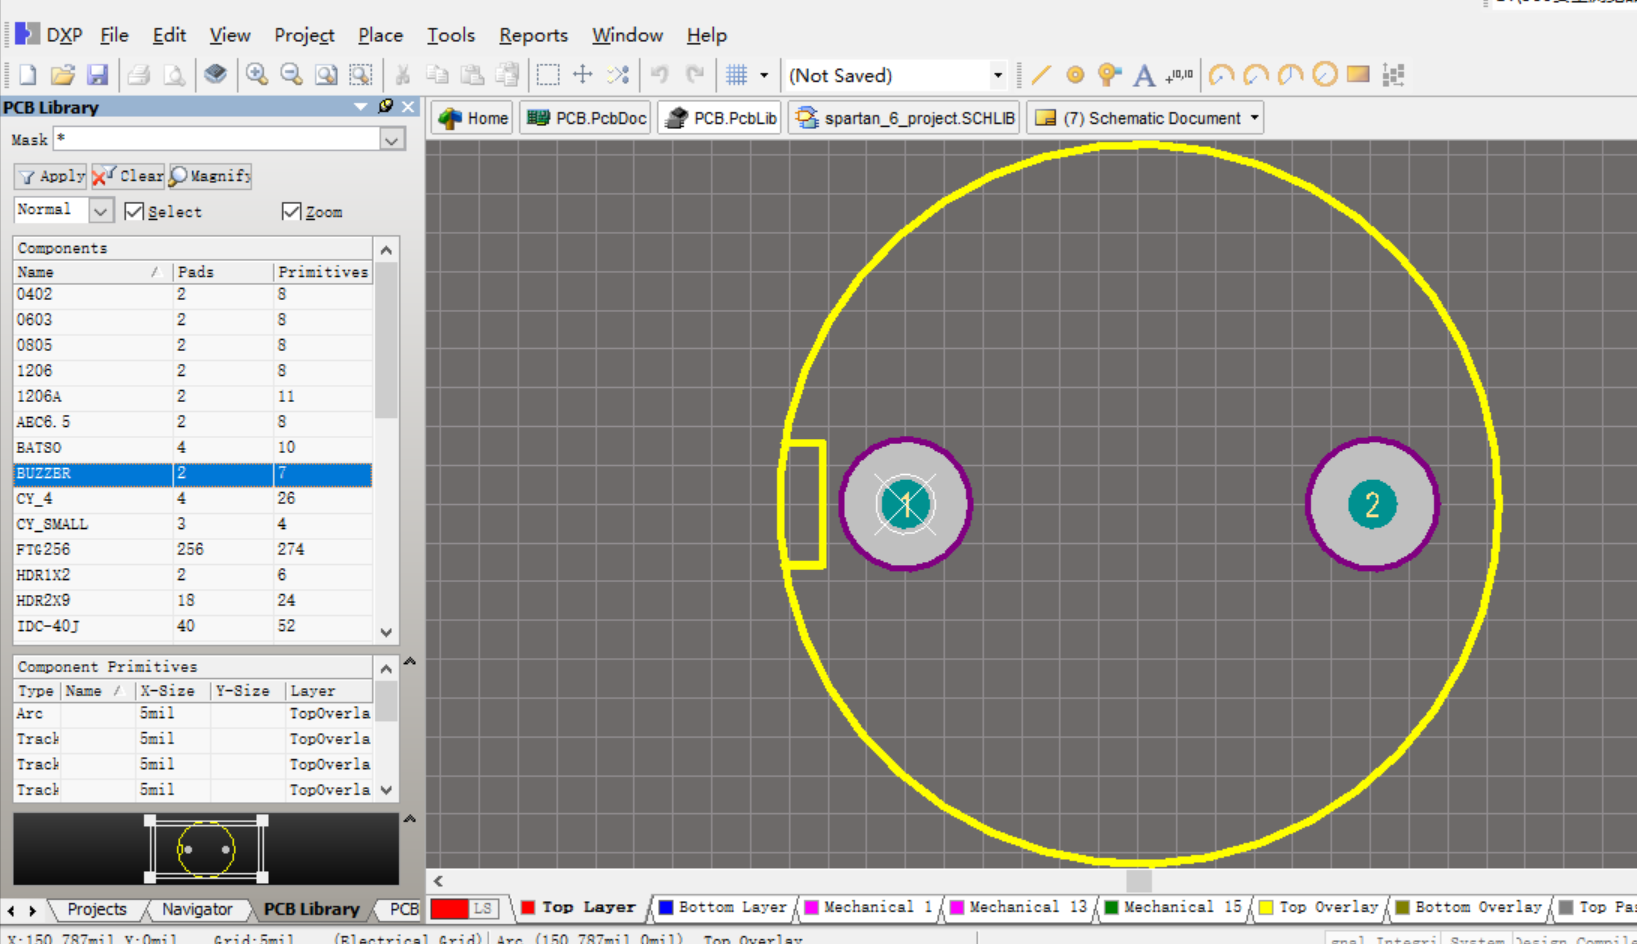This screenshot has height=944, width=1637.
Task: Select the Place String text tool
Action: pos(1144,75)
